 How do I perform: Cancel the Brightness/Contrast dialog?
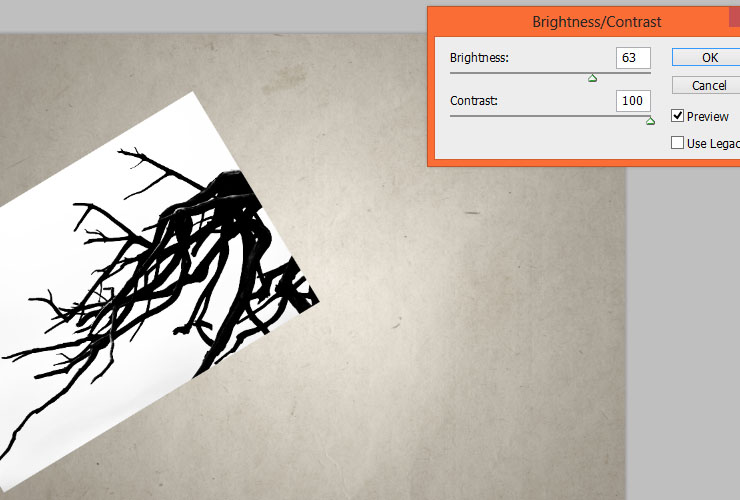pyautogui.click(x=706, y=85)
